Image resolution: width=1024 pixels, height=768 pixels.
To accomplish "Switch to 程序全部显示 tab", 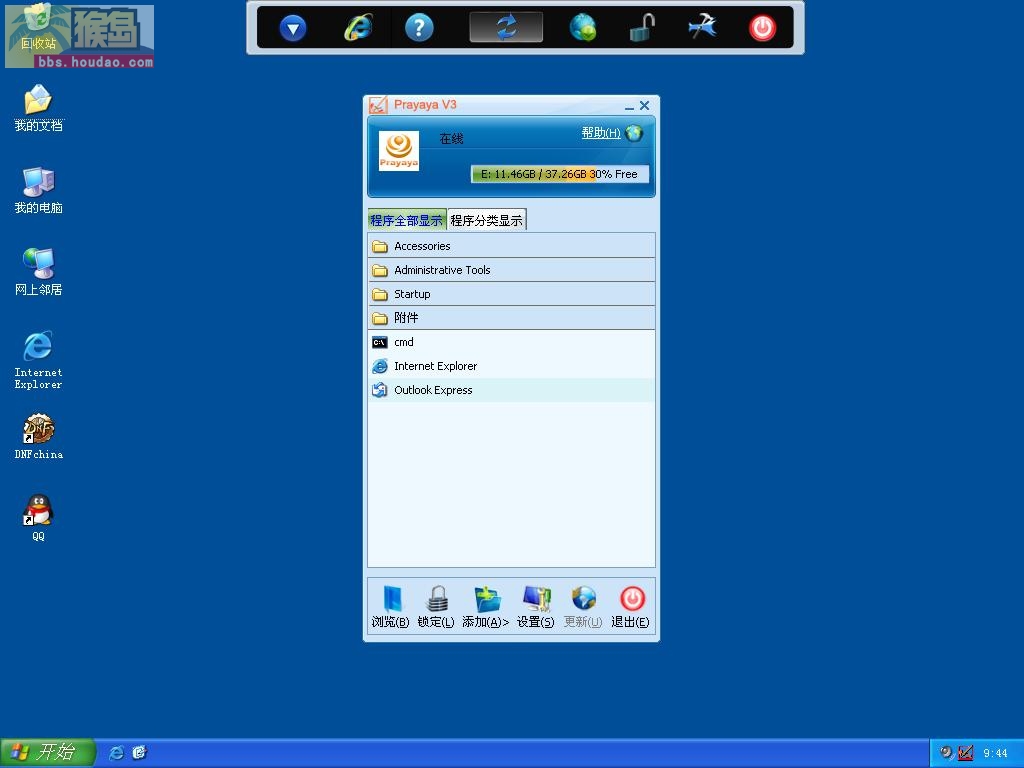I will tap(407, 220).
